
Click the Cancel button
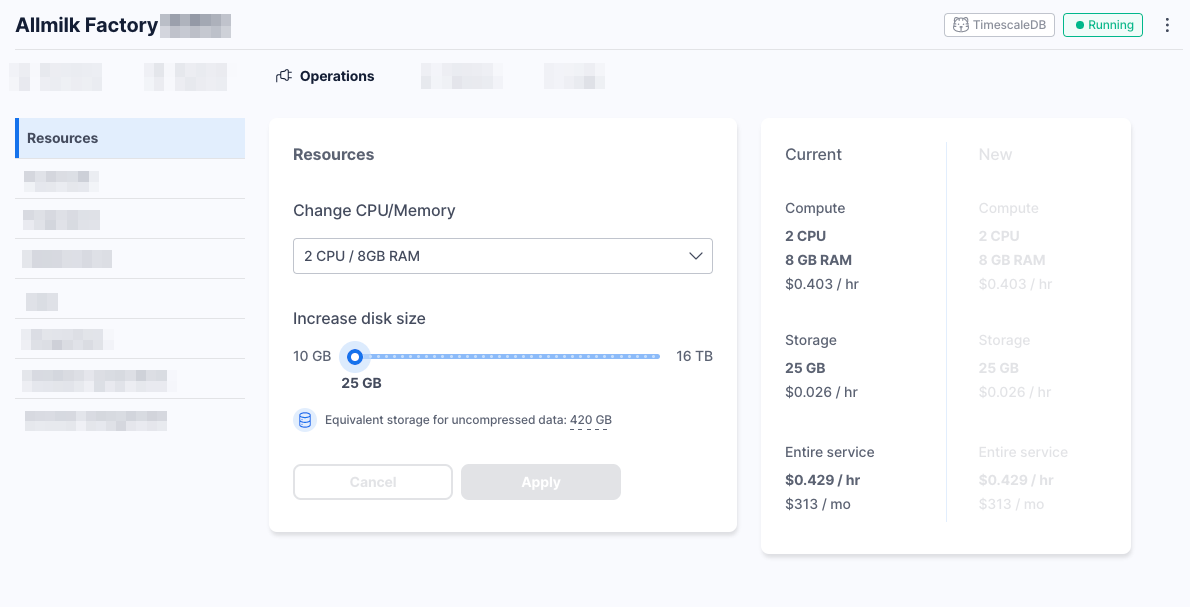coord(373,482)
